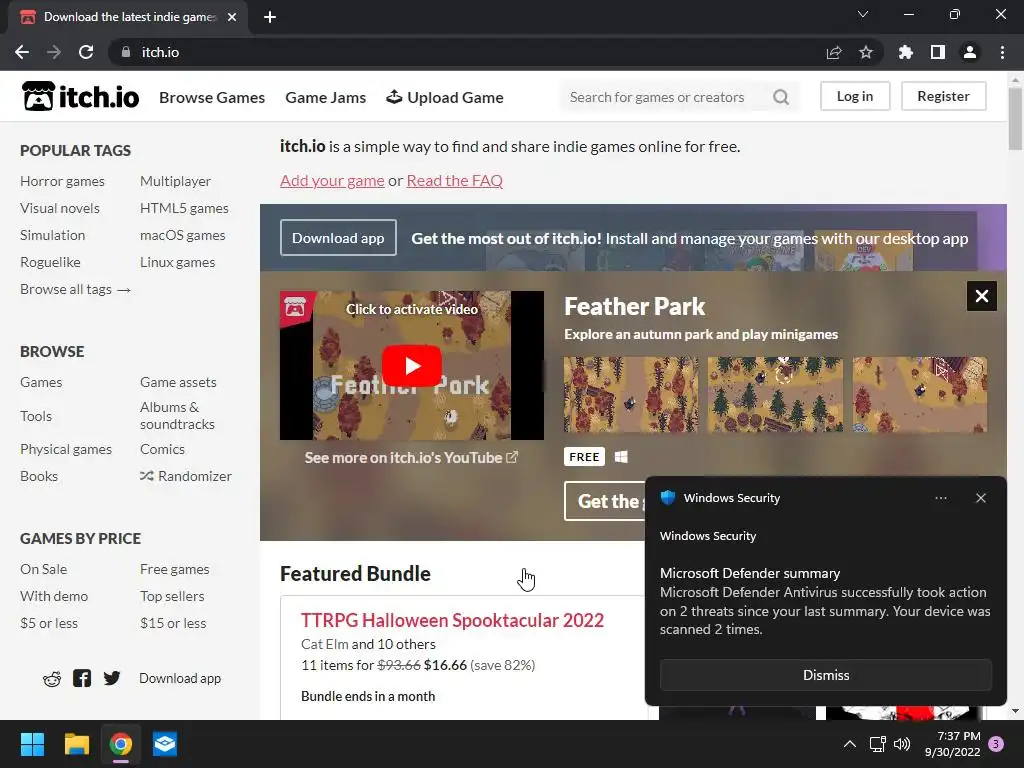Reload the current page

(x=86, y=52)
